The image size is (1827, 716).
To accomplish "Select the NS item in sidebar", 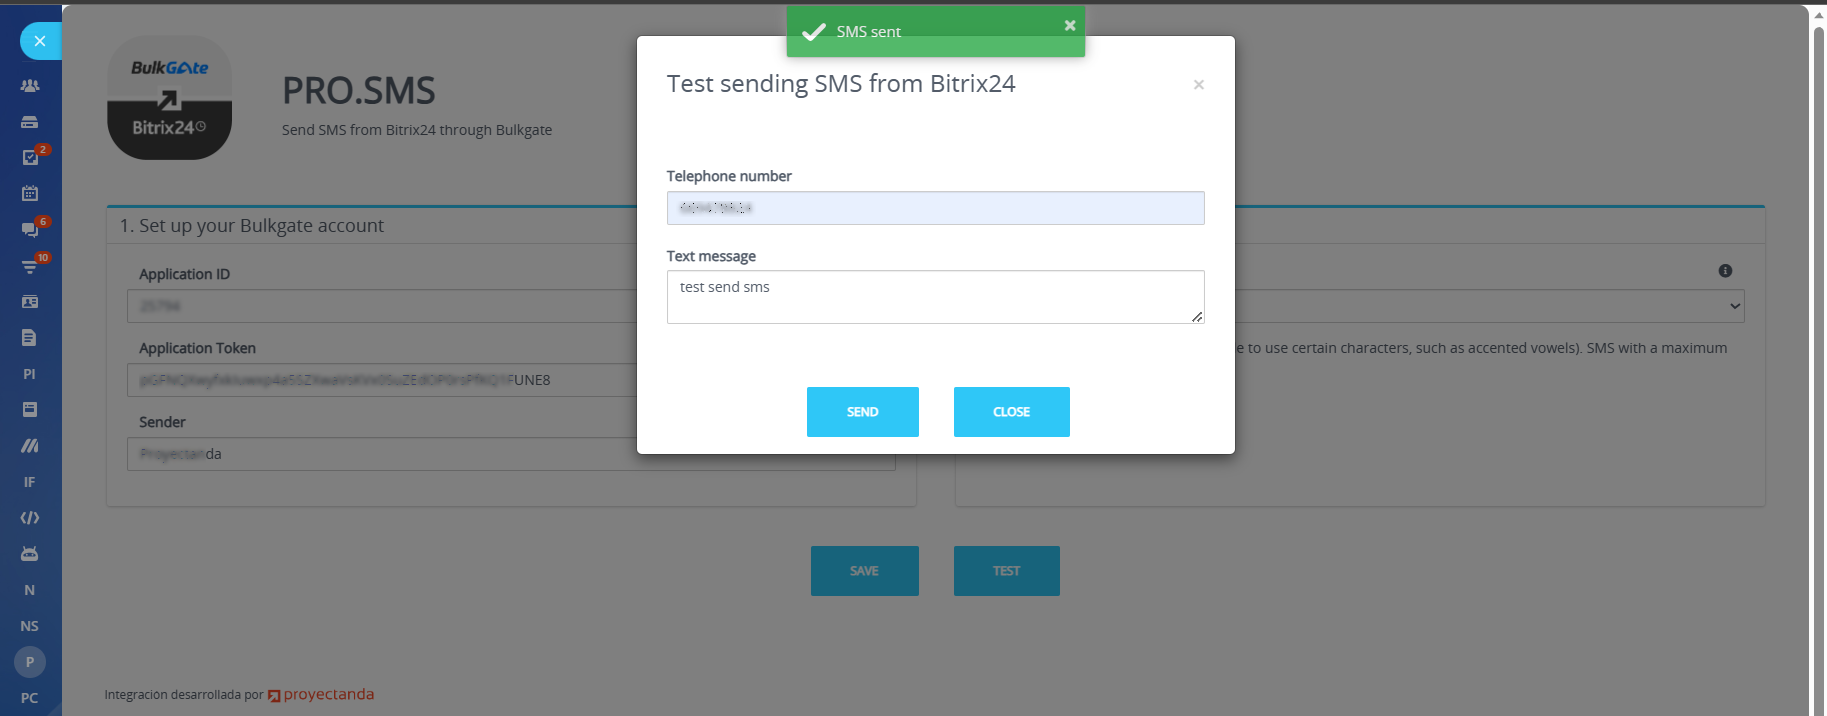I will click(x=30, y=626).
